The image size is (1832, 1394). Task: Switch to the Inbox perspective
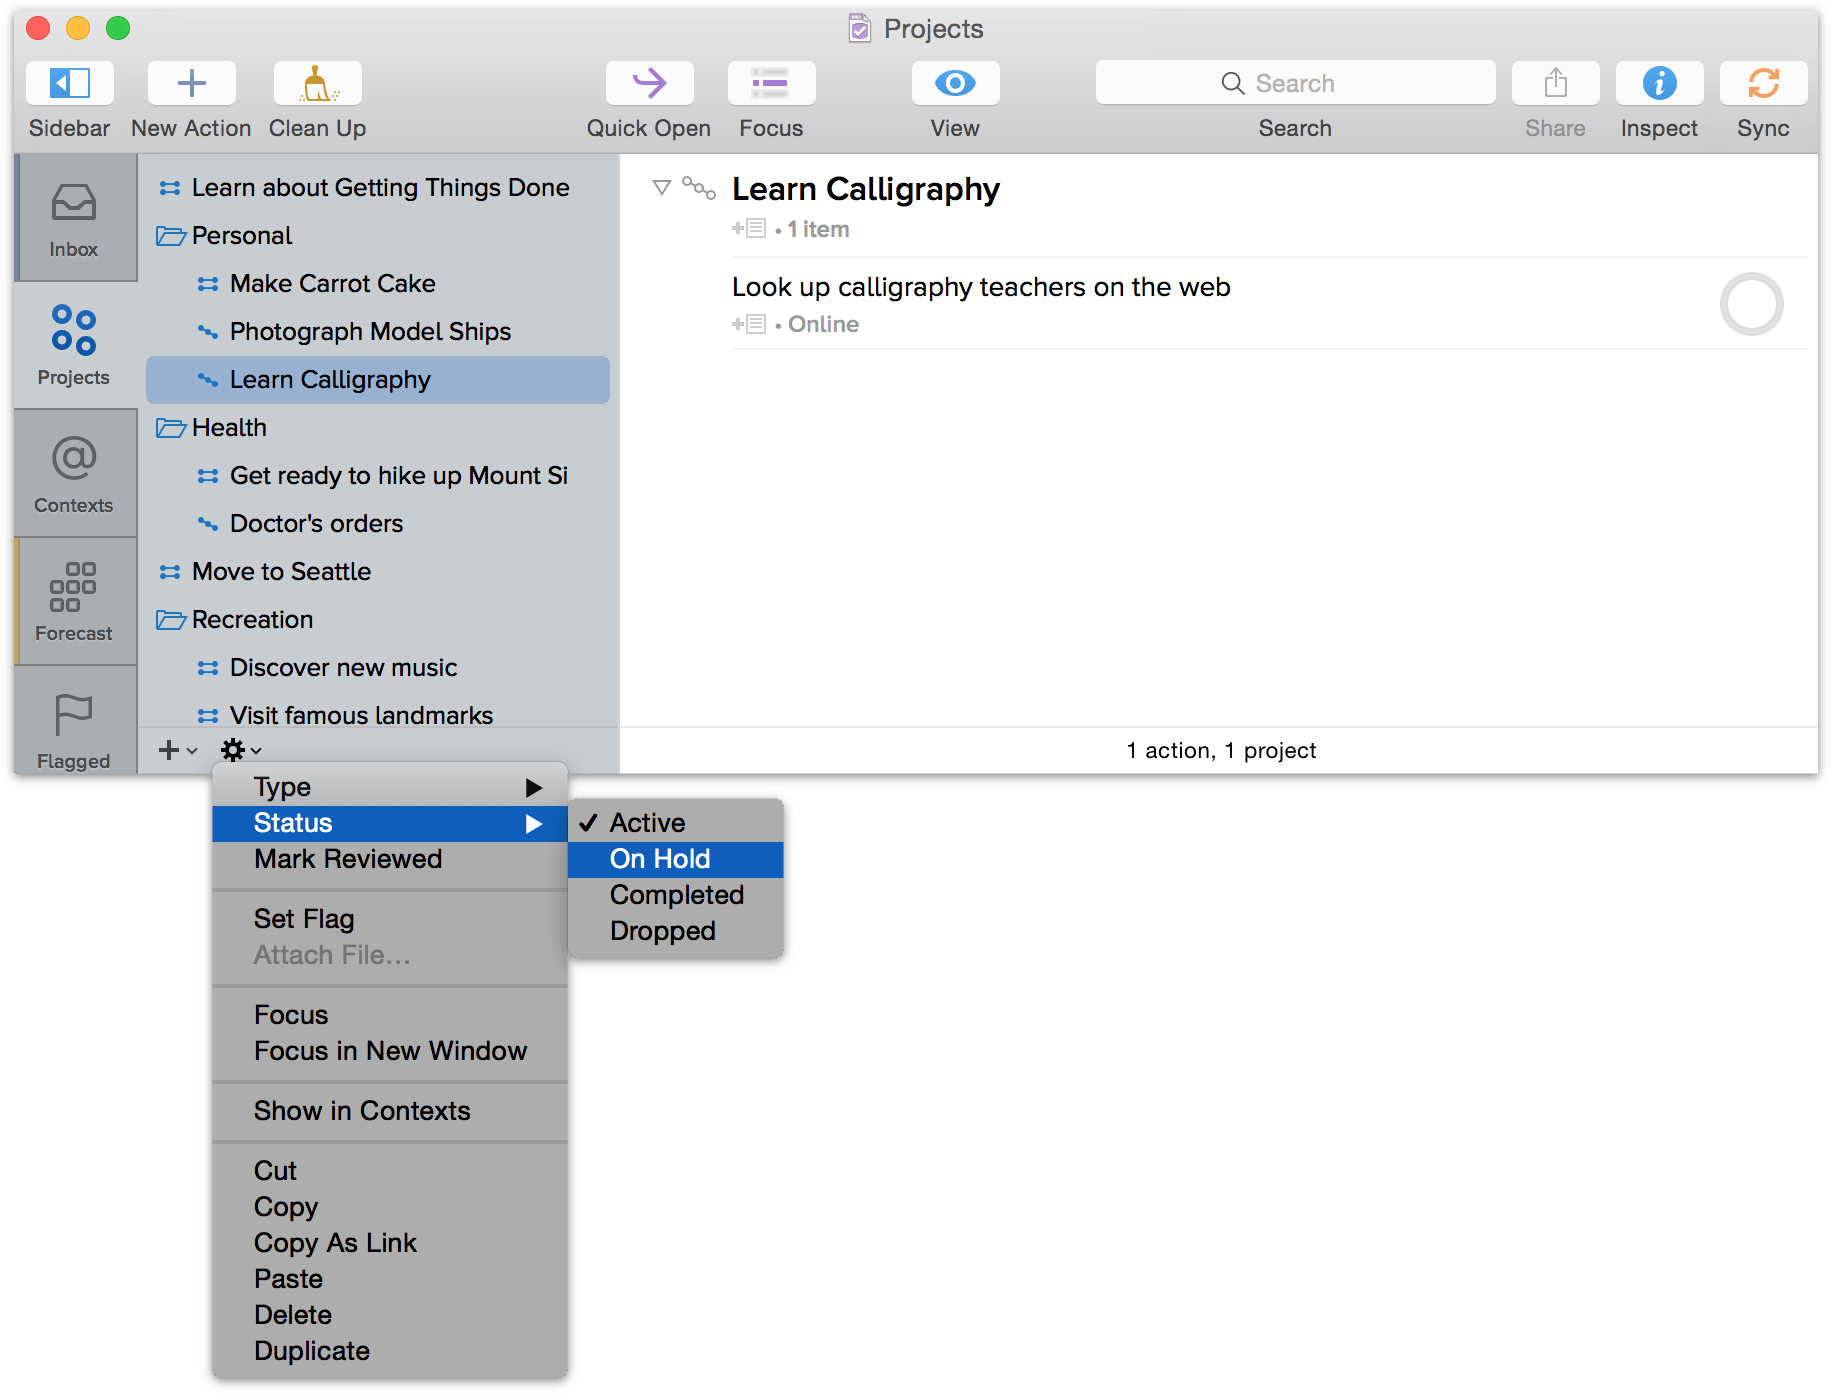75,218
